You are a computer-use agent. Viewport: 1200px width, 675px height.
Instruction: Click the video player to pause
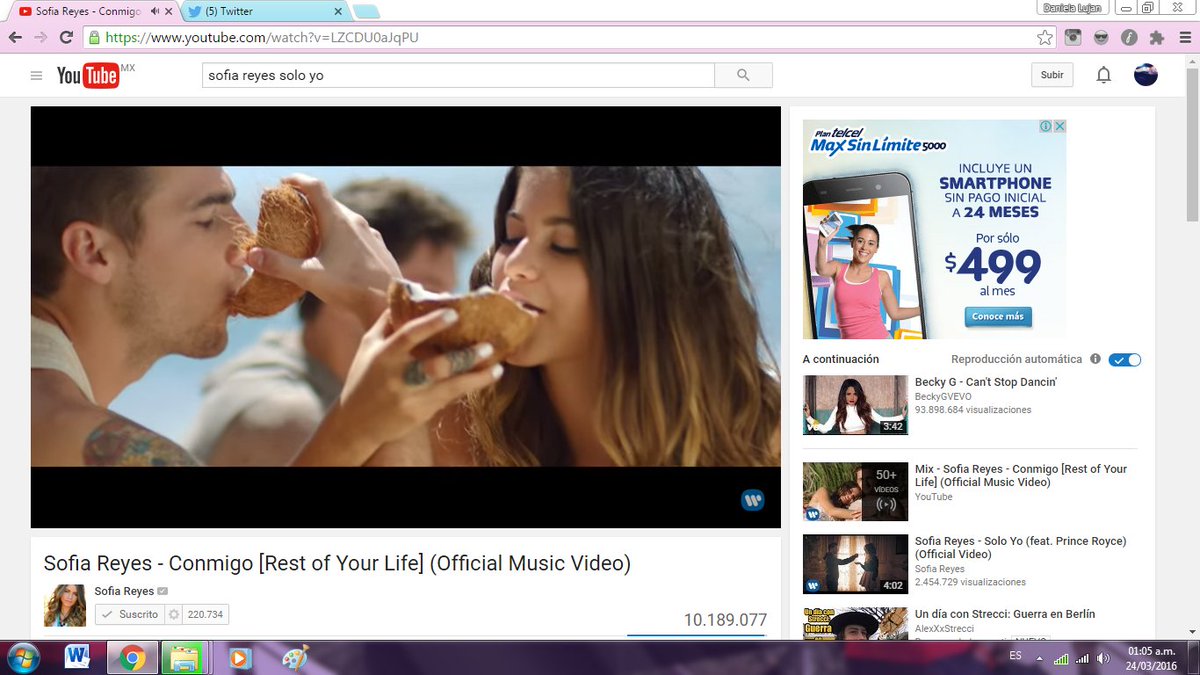coord(405,317)
